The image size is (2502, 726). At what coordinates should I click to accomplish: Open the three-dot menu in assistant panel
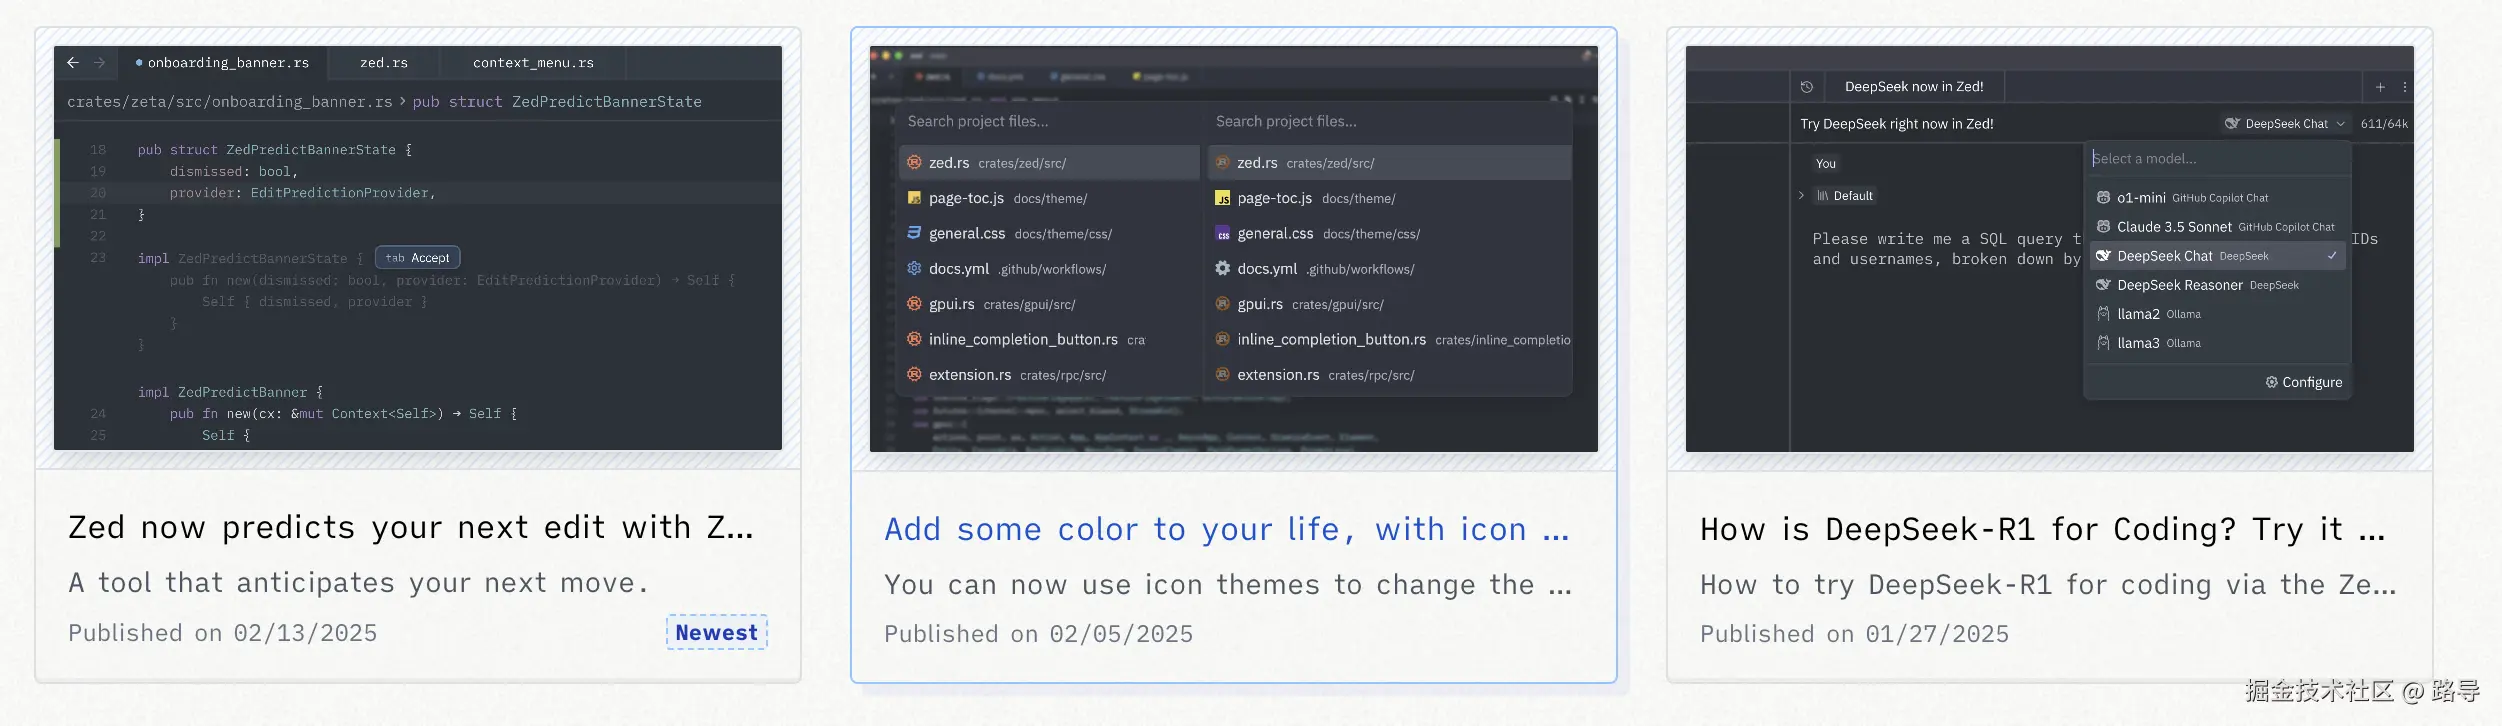(2404, 87)
